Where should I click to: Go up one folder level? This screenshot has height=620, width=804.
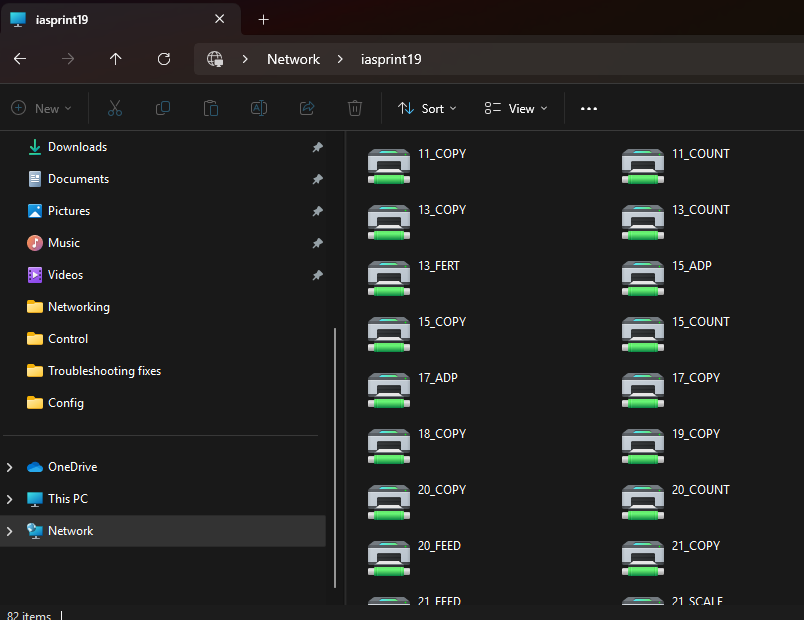click(x=115, y=59)
